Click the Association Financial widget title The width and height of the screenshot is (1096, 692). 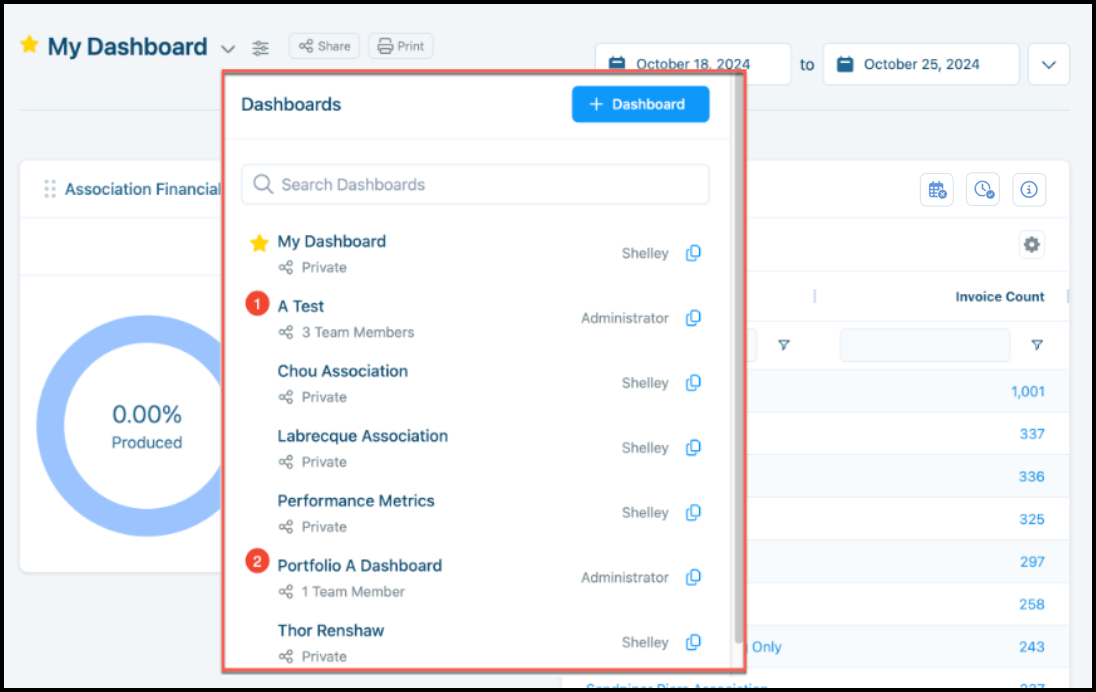[x=143, y=189]
